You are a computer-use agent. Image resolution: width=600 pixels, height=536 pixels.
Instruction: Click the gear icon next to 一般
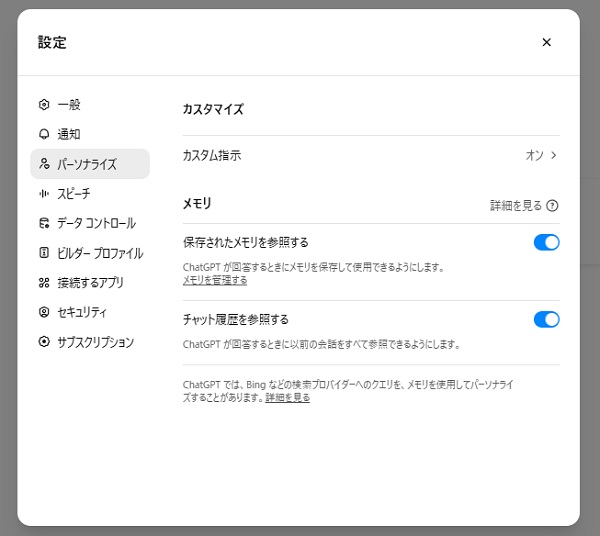pos(44,104)
